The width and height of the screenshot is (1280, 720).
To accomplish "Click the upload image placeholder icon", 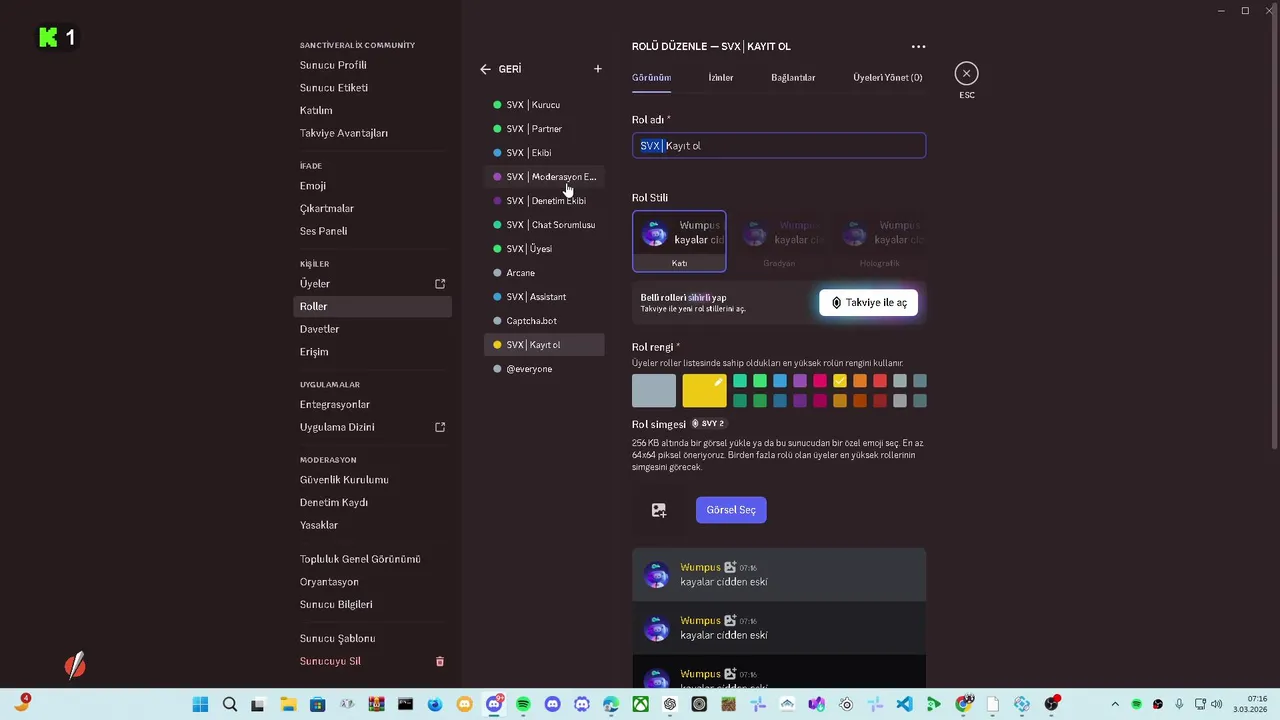I will [659, 510].
